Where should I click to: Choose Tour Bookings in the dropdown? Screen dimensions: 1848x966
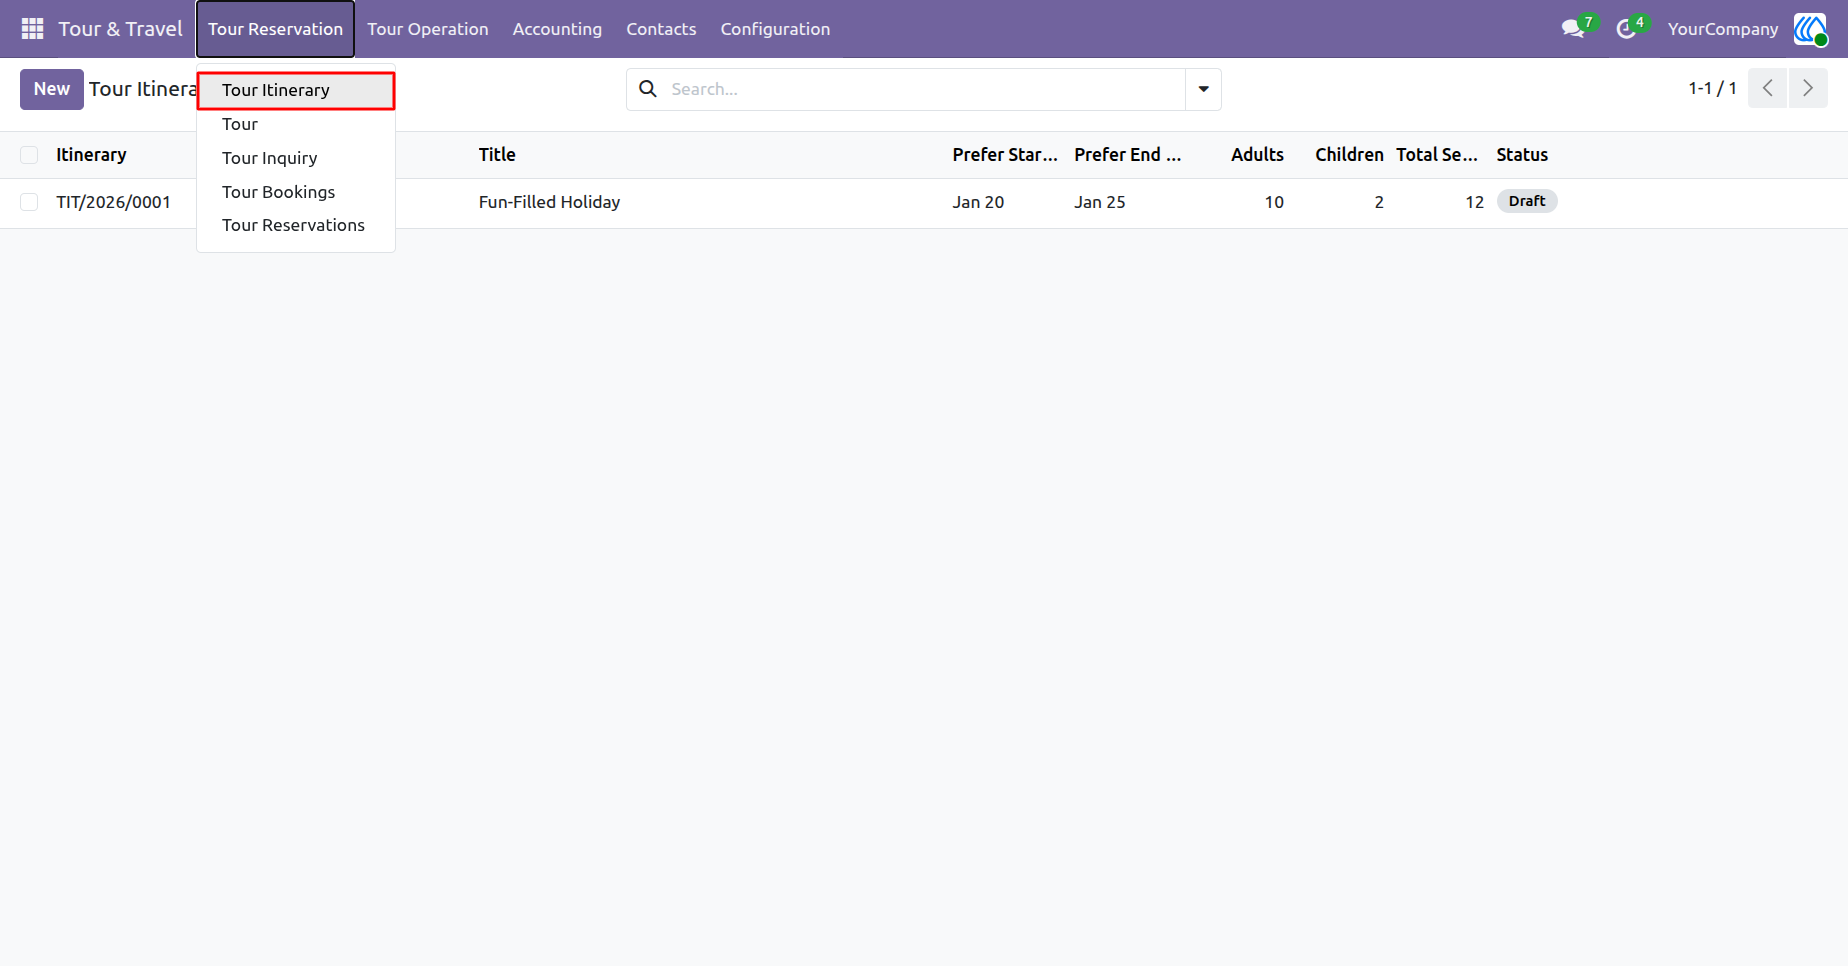click(x=296, y=192)
